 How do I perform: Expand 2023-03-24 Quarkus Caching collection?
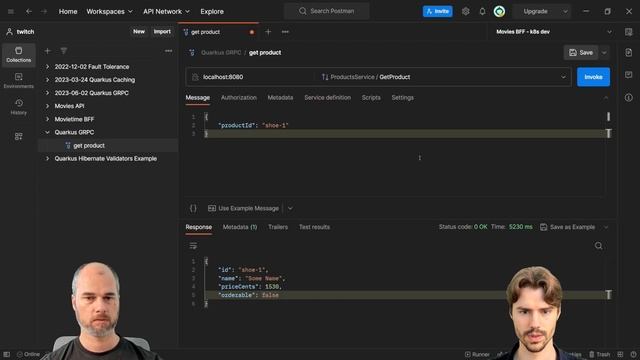tap(47, 80)
